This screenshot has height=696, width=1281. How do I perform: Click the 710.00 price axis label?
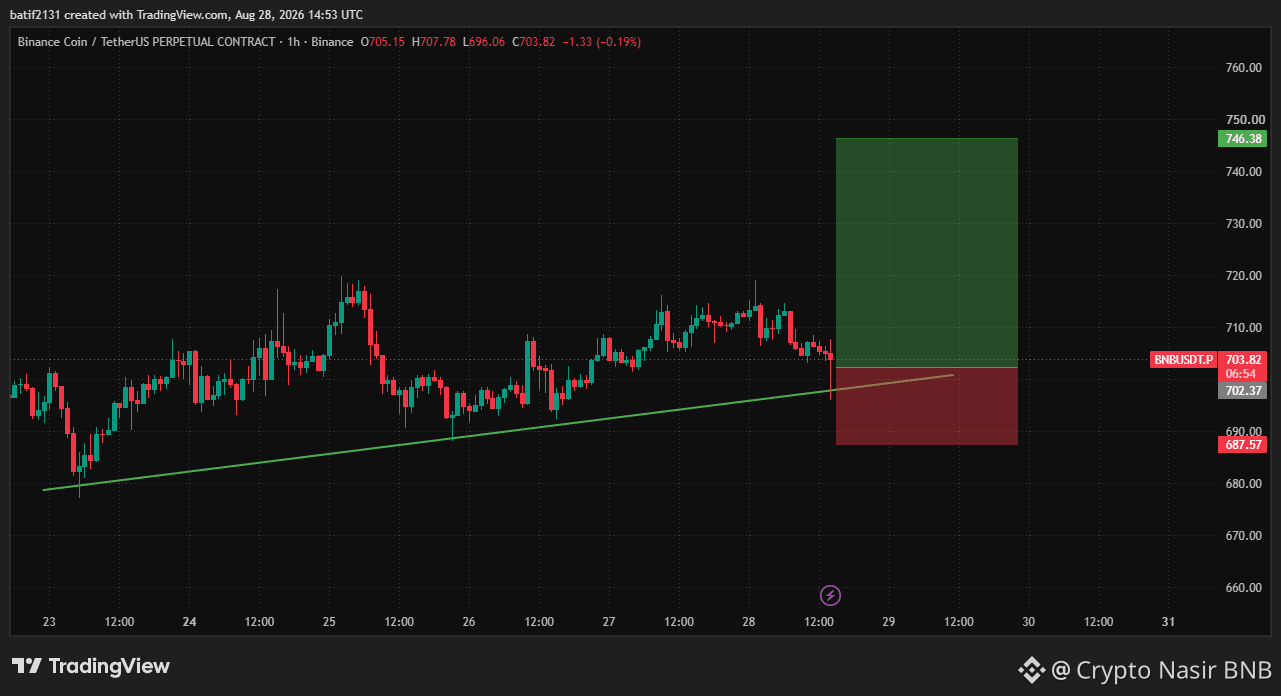[1243, 328]
